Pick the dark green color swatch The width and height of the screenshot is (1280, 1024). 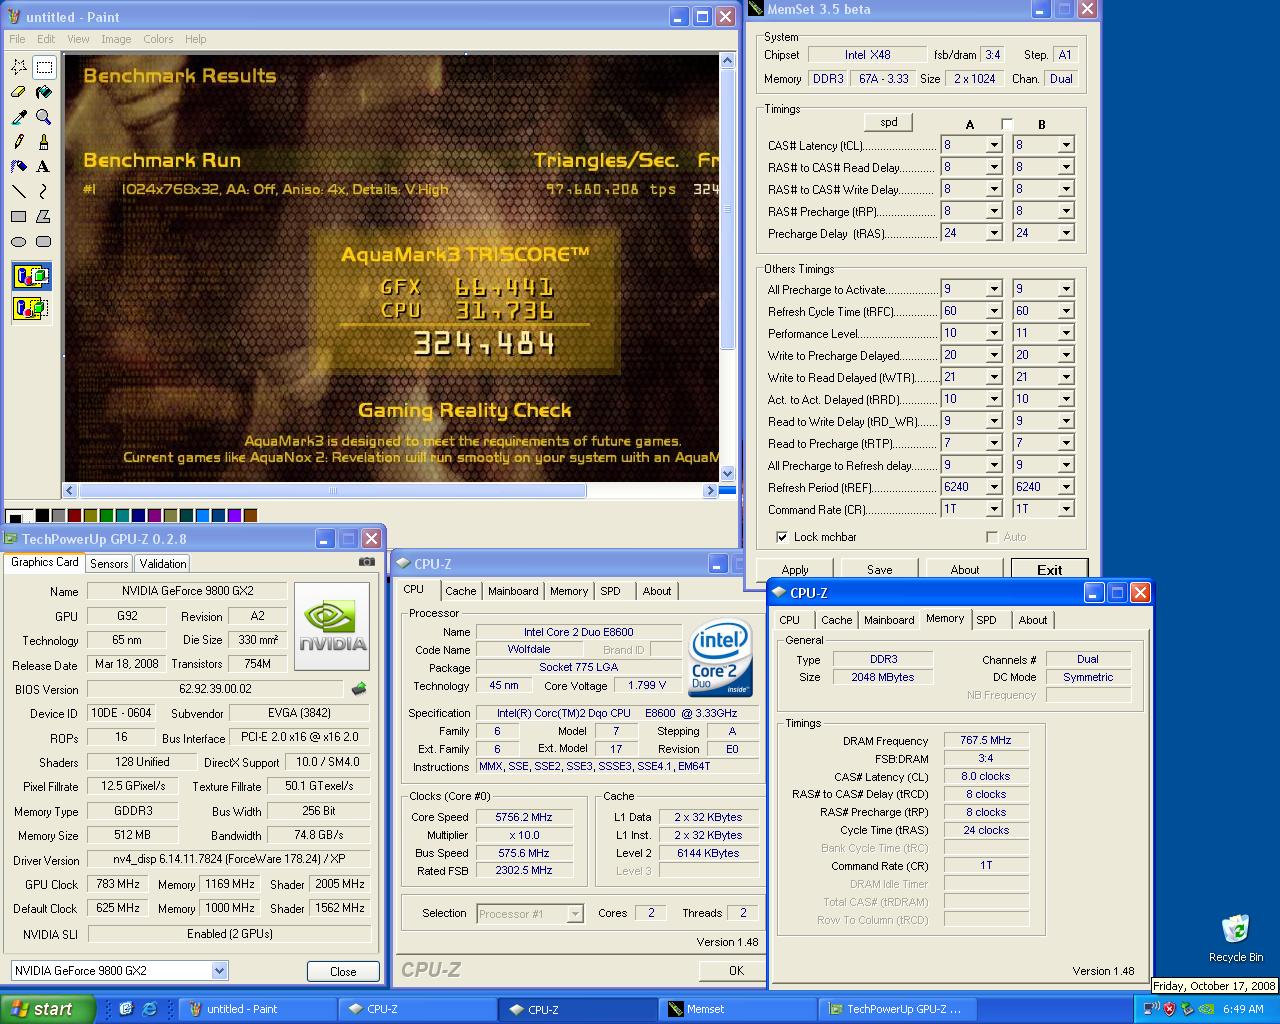106,516
